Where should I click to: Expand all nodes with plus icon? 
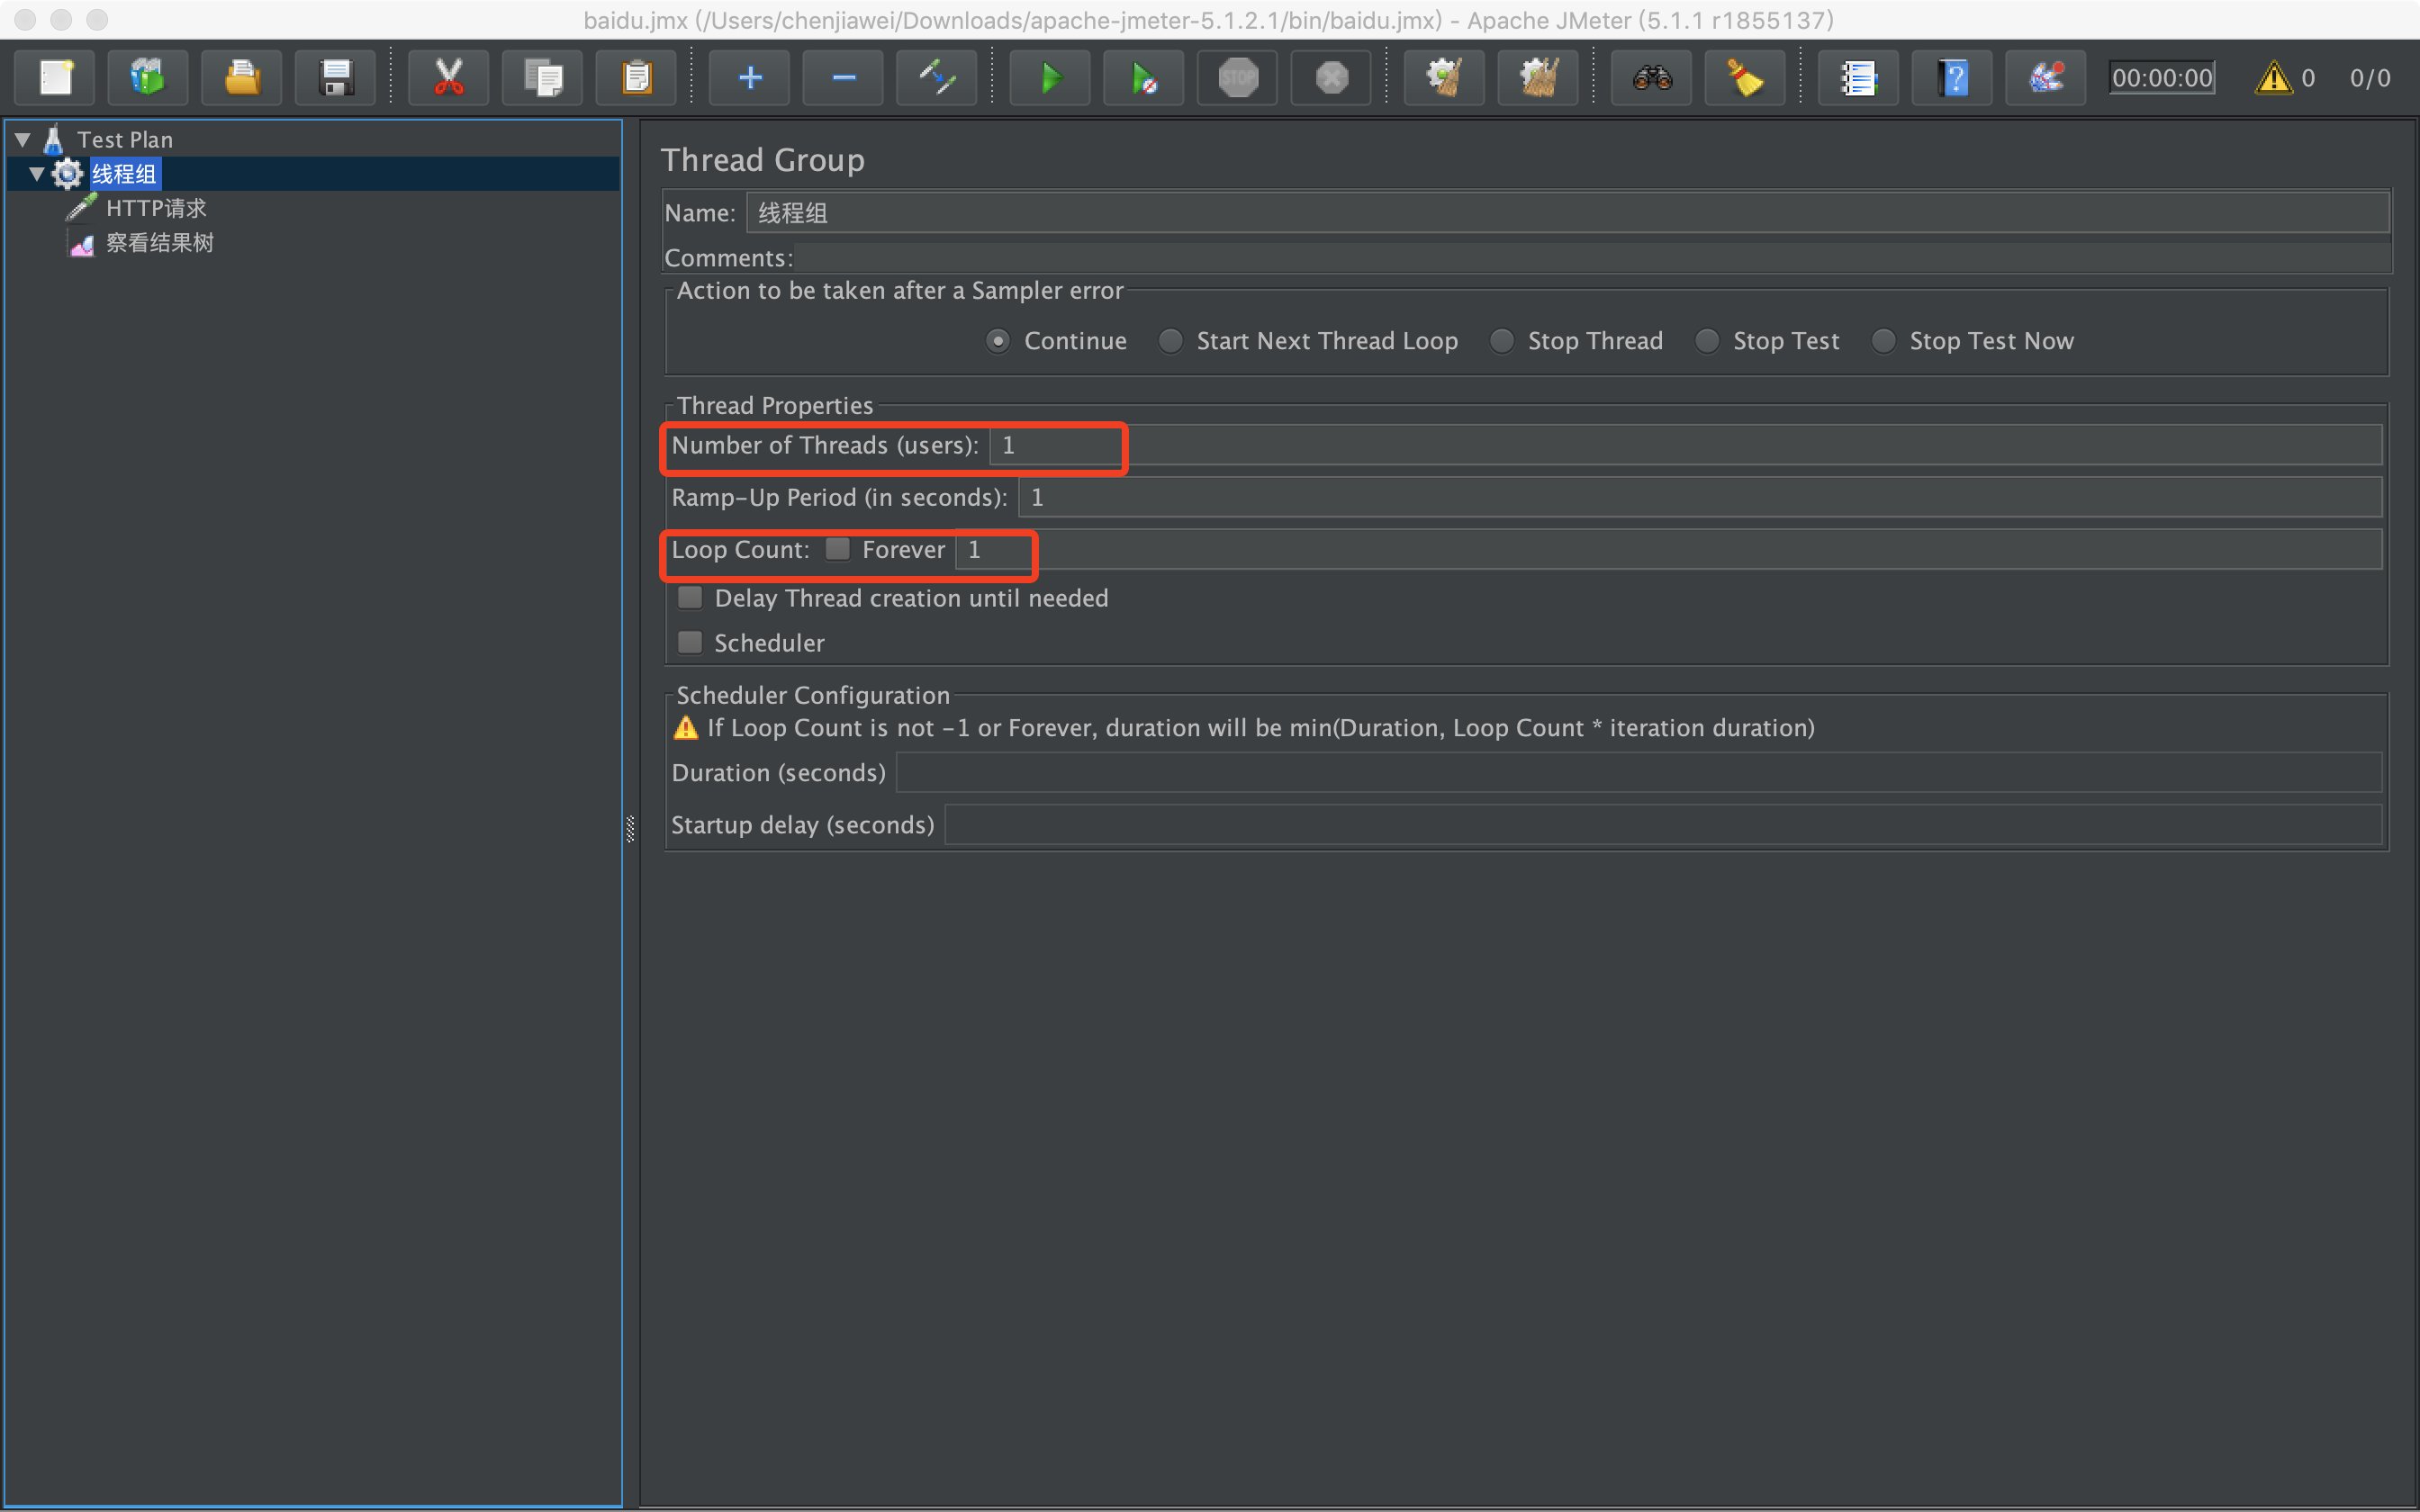(750, 78)
